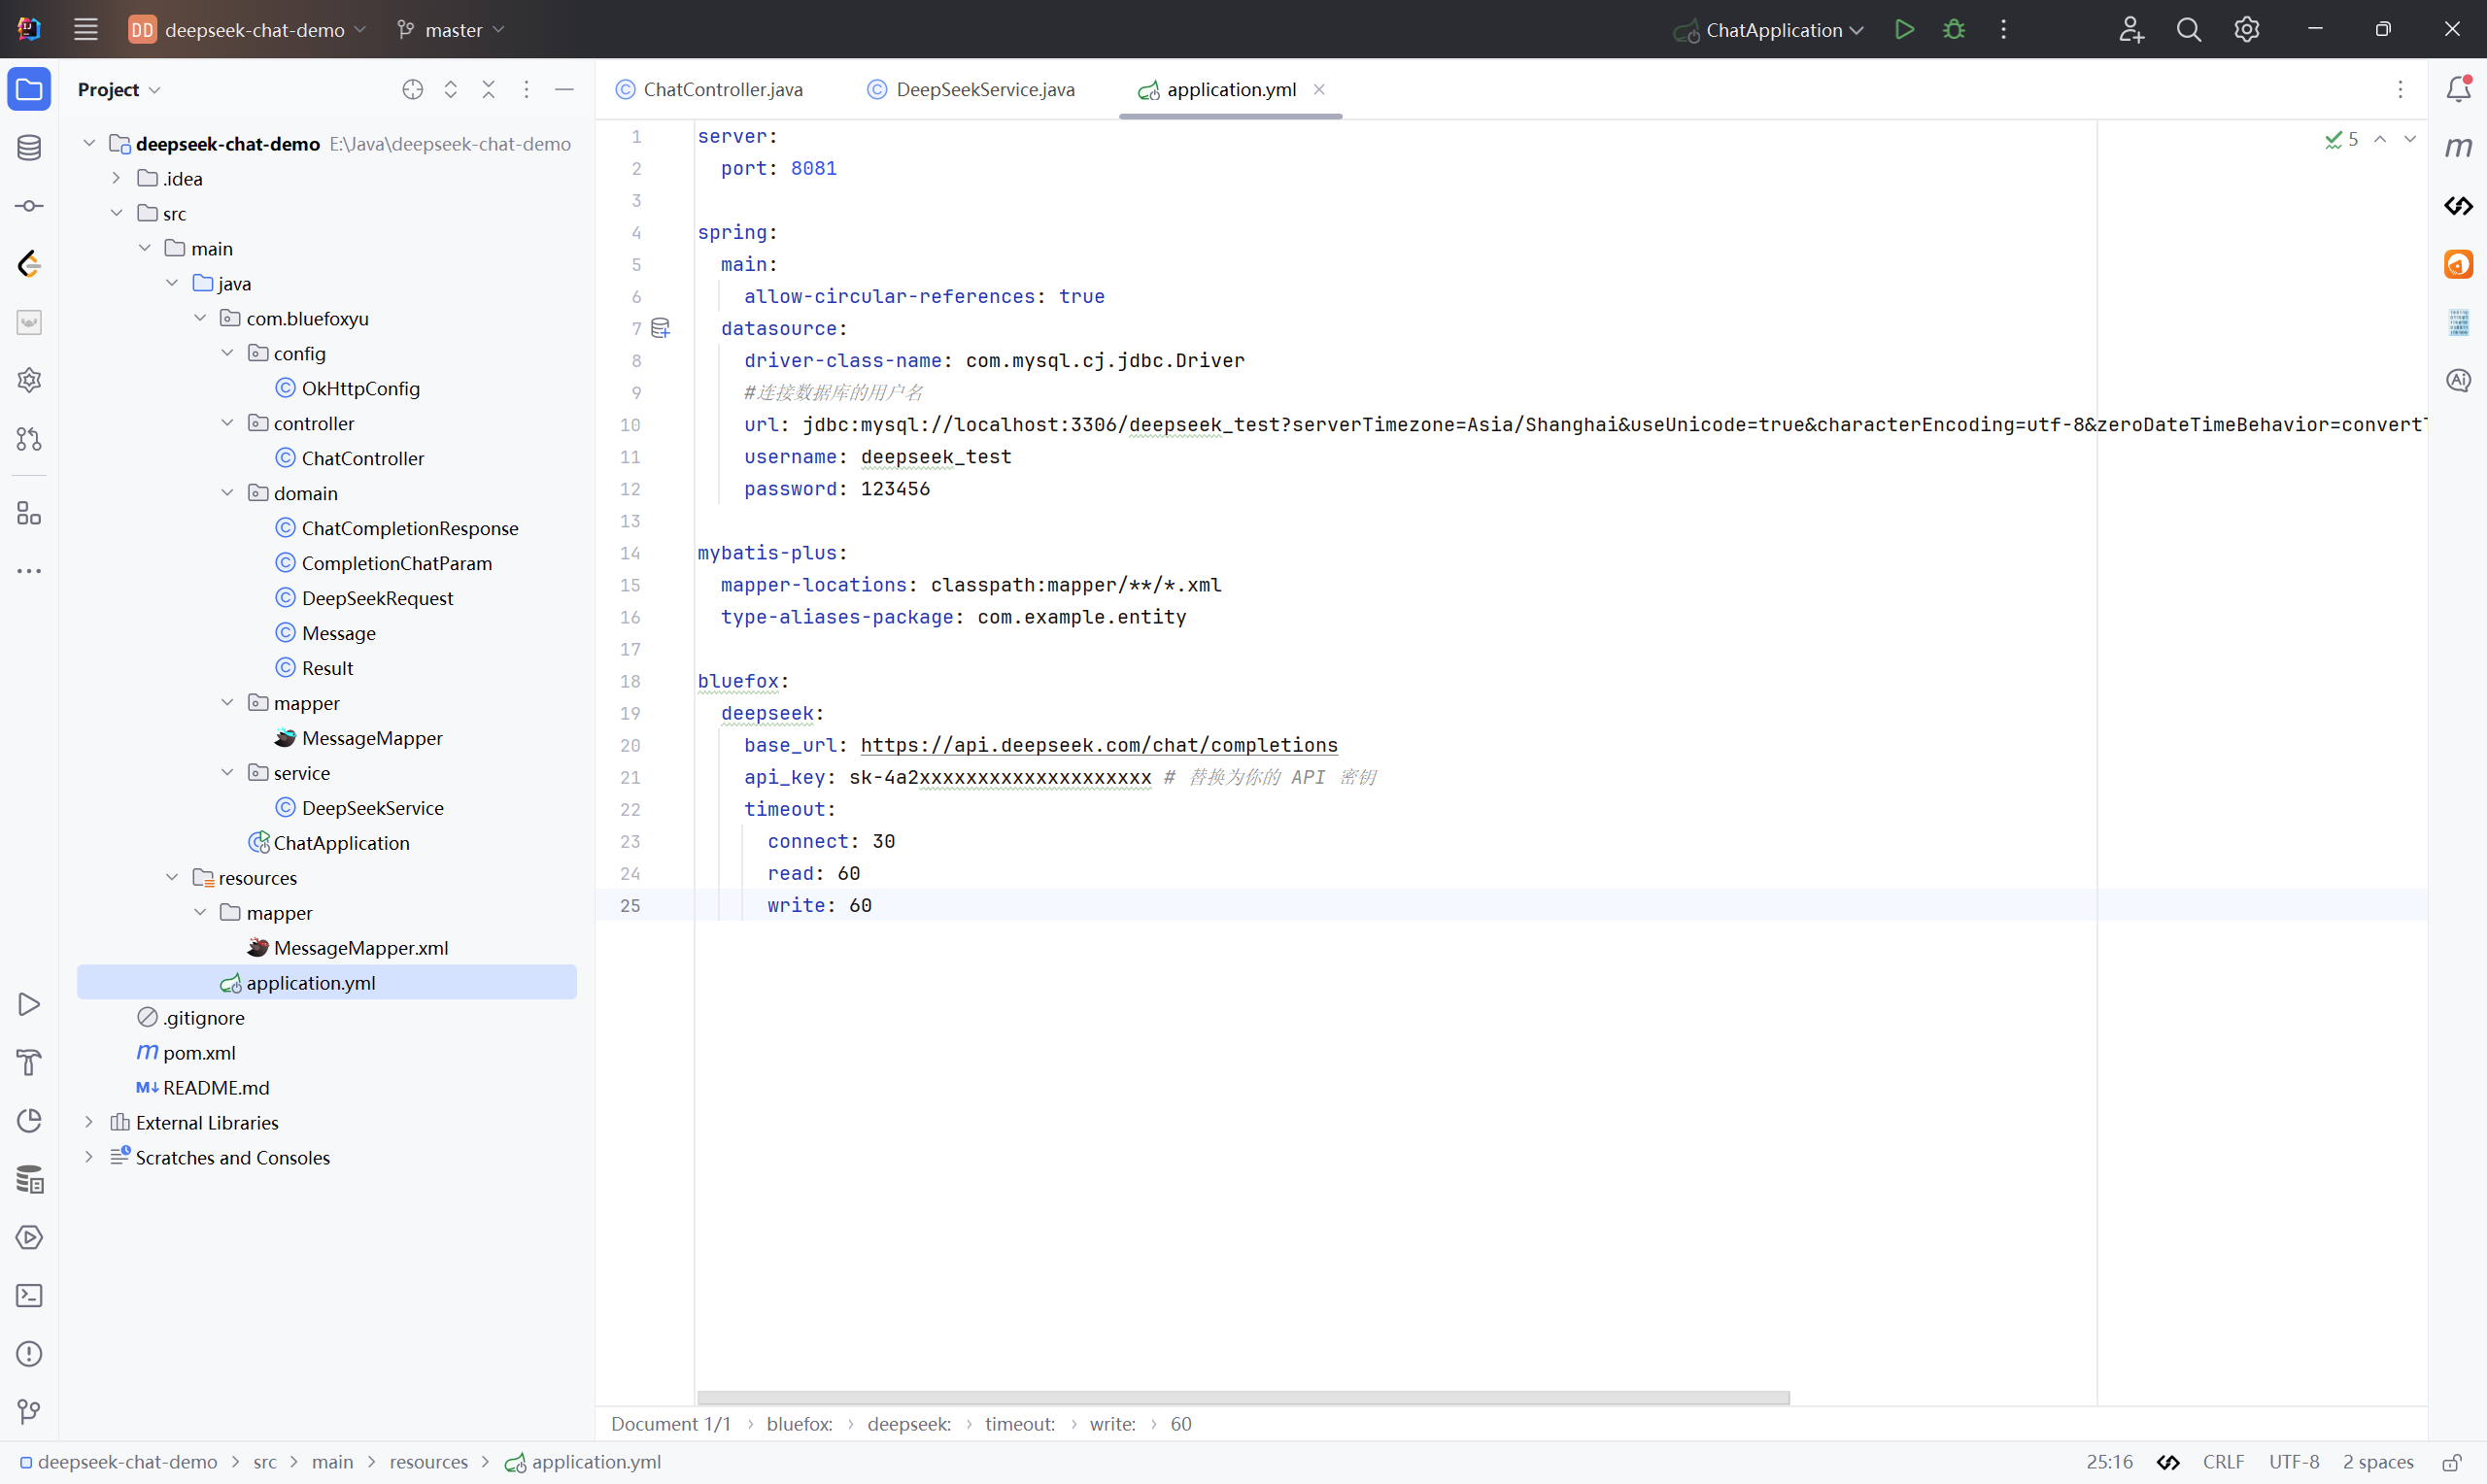Click the Select Opened File crosshair icon

[x=412, y=90]
